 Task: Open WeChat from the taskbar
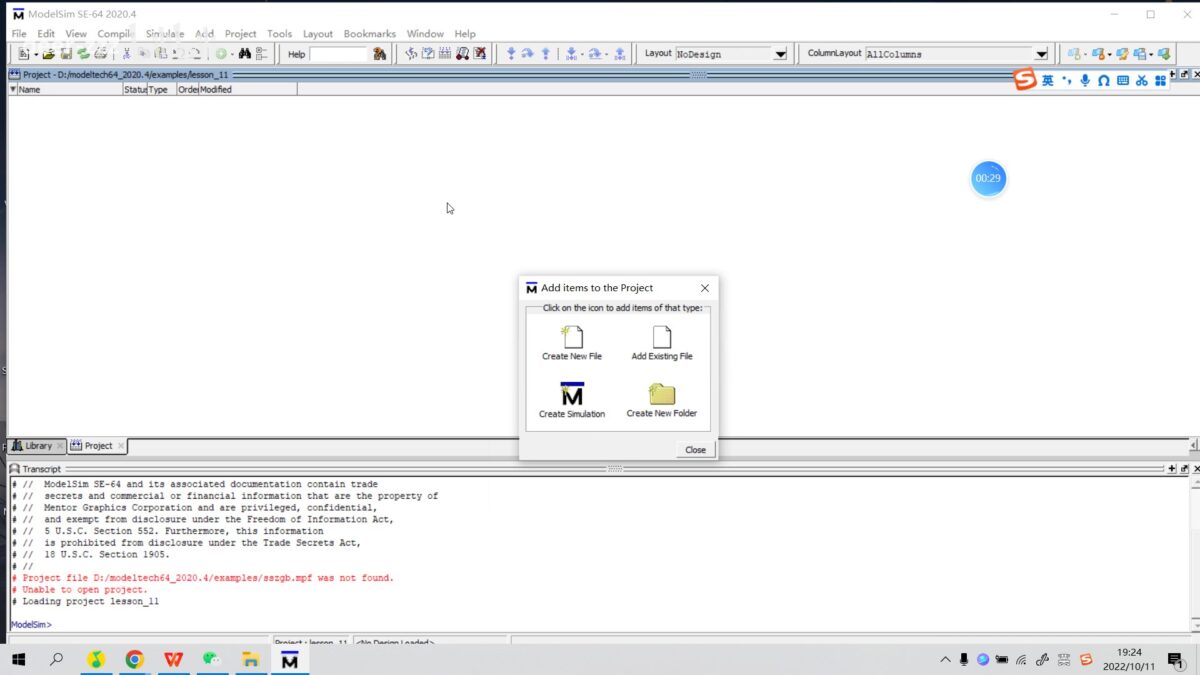coord(211,659)
